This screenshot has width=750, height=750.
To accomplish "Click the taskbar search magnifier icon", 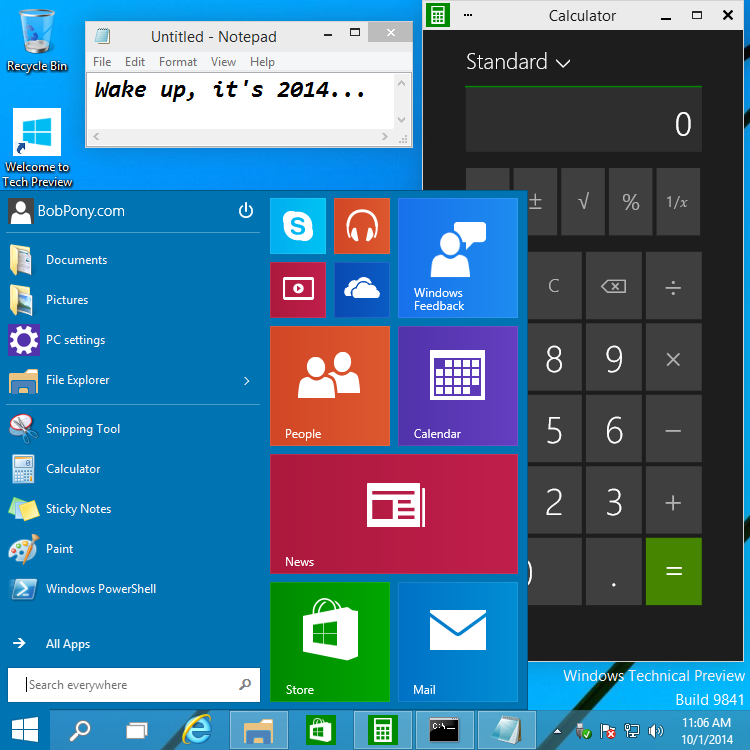I will (79, 730).
